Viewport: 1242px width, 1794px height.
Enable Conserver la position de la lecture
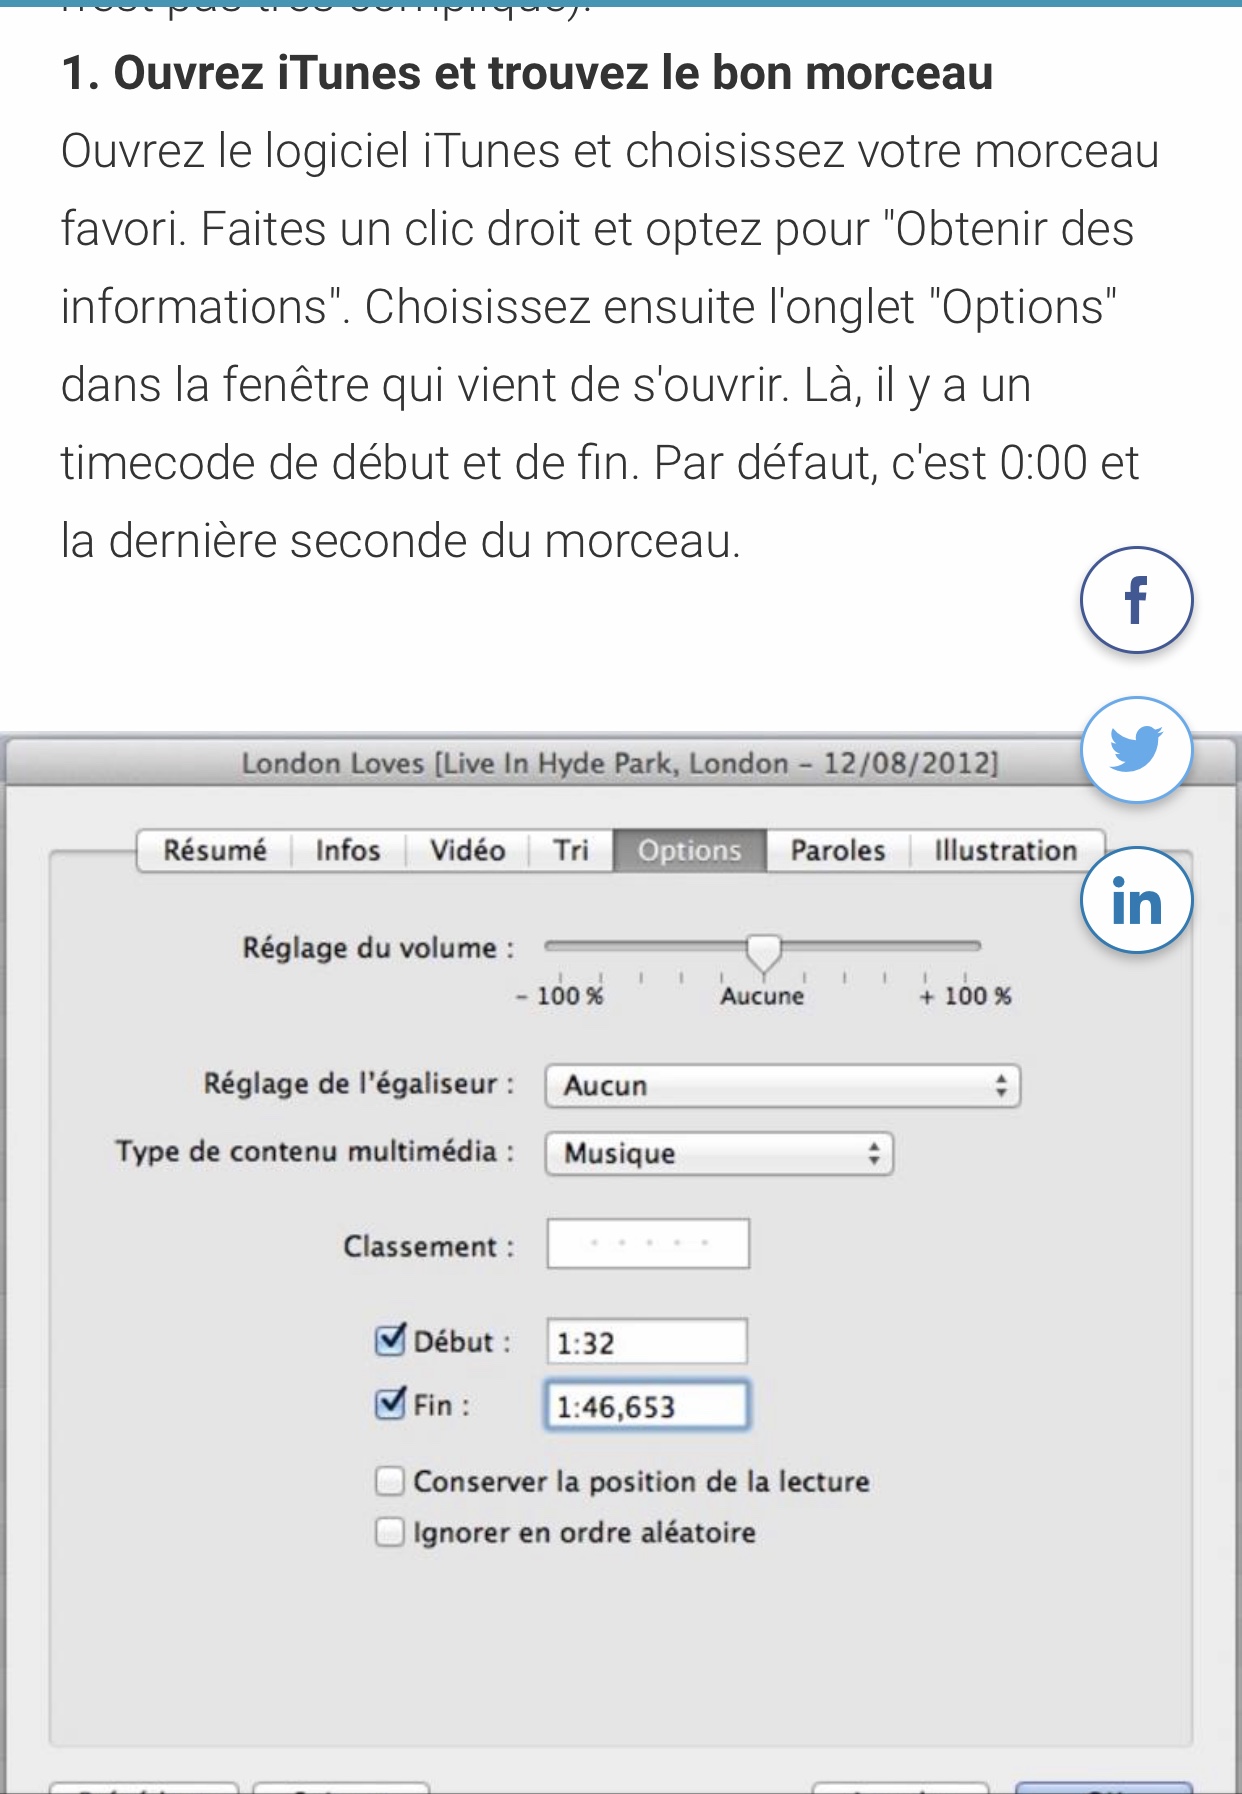(x=390, y=1481)
